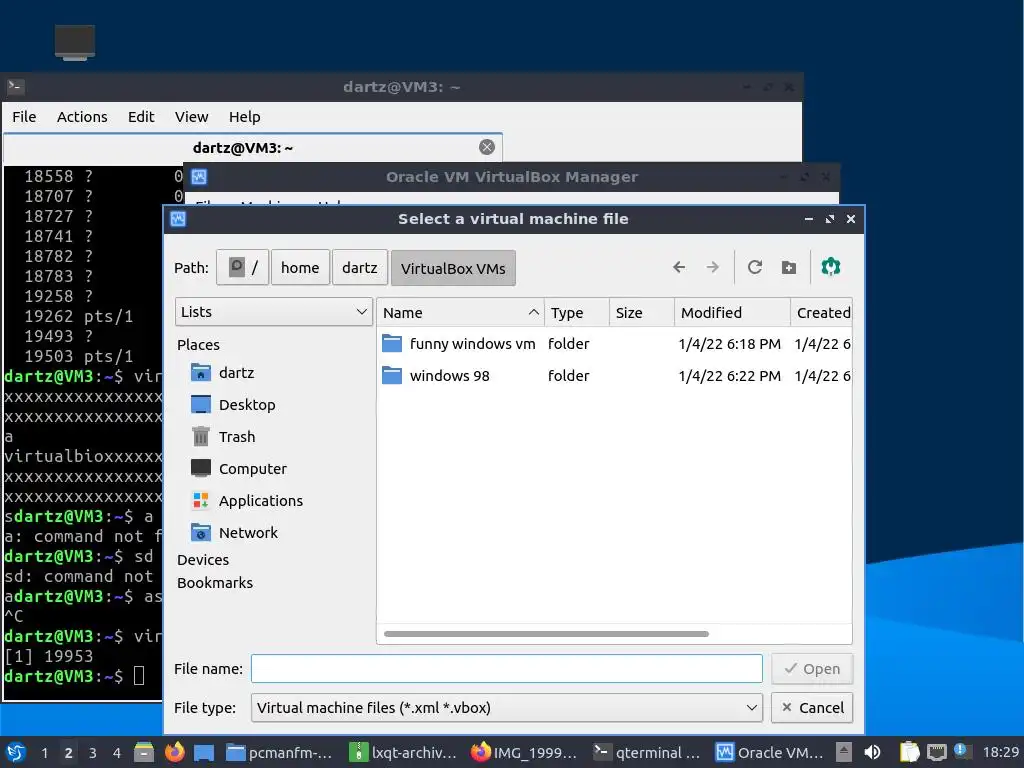Switch to qterminal taskbar entry
The image size is (1024, 768).
tap(648, 753)
